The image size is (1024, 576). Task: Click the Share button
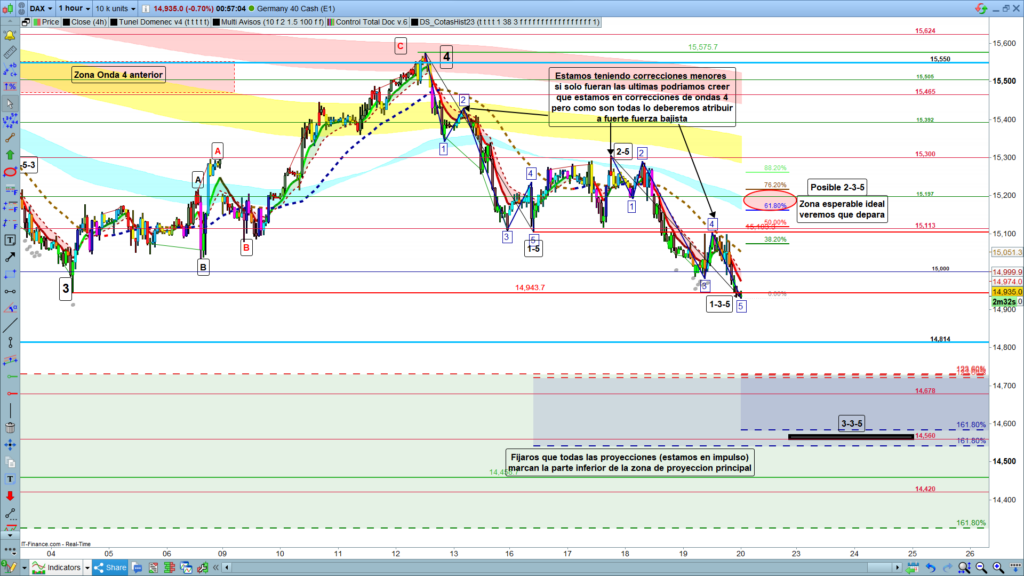tap(112, 568)
